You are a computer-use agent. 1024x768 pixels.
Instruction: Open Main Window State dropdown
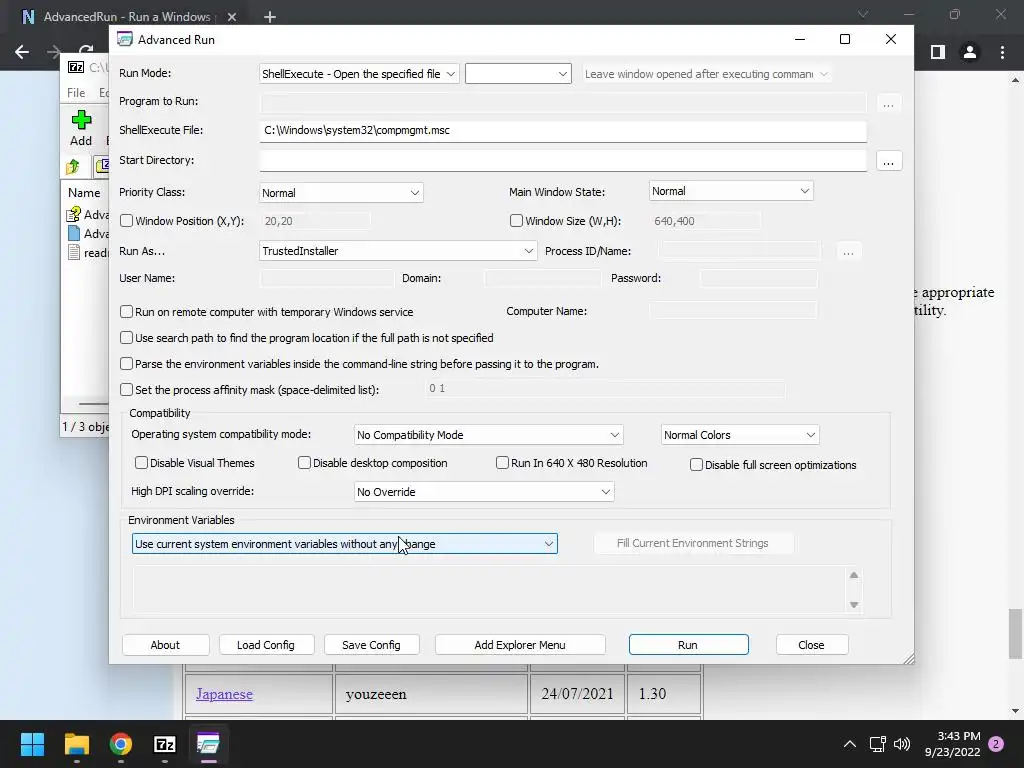coord(731,191)
